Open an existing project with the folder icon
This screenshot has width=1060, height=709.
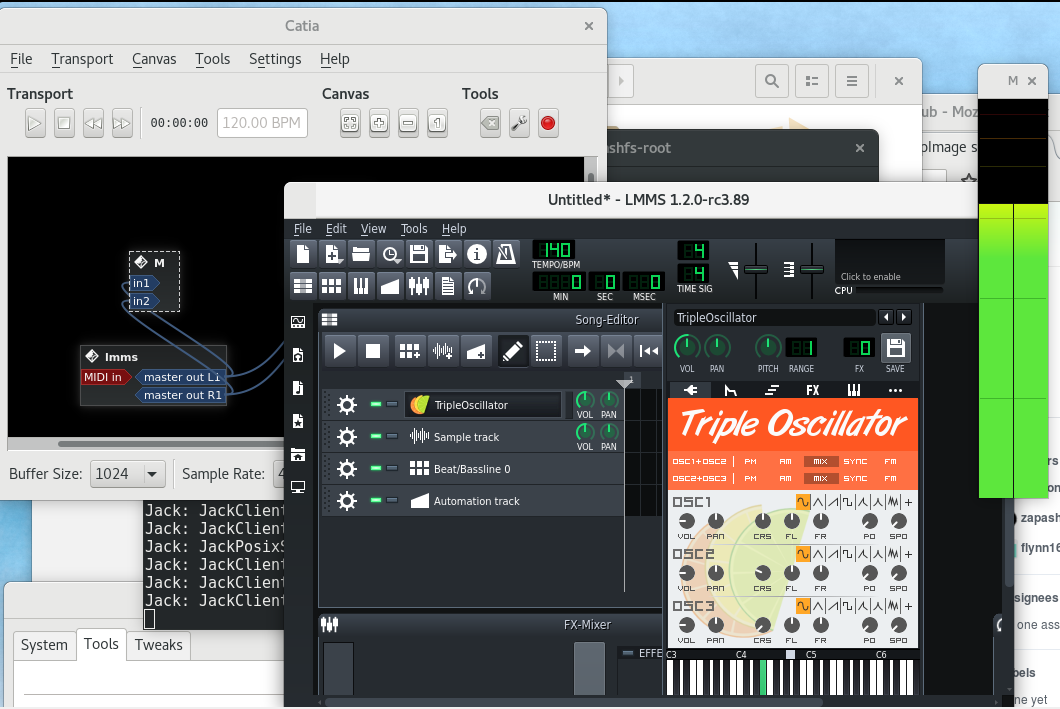click(x=361, y=254)
